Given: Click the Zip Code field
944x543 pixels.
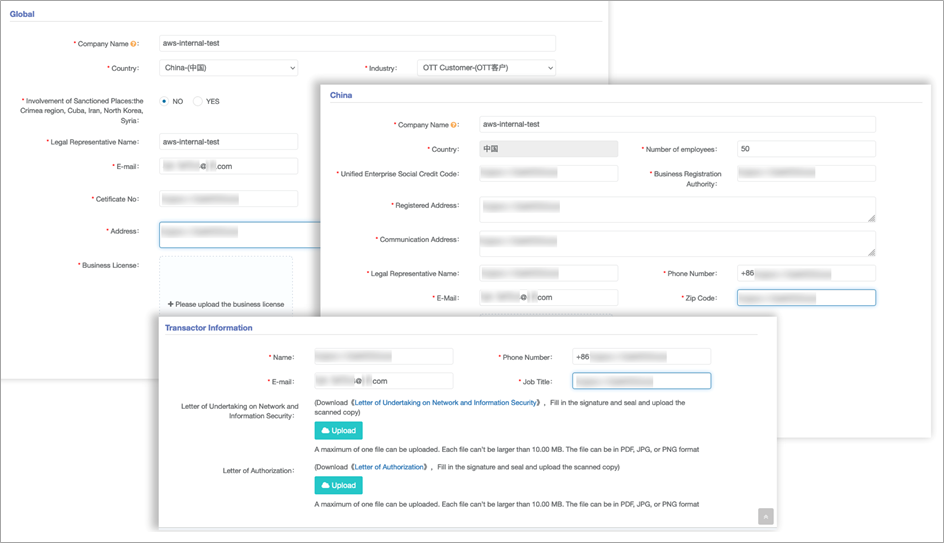Looking at the screenshot, I should pos(807,297).
